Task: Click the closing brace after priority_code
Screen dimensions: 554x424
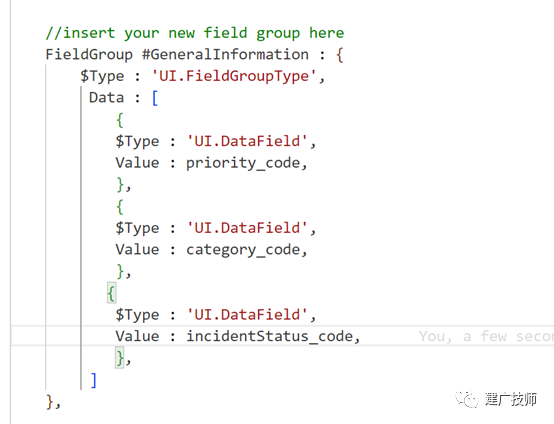Action: [x=120, y=185]
